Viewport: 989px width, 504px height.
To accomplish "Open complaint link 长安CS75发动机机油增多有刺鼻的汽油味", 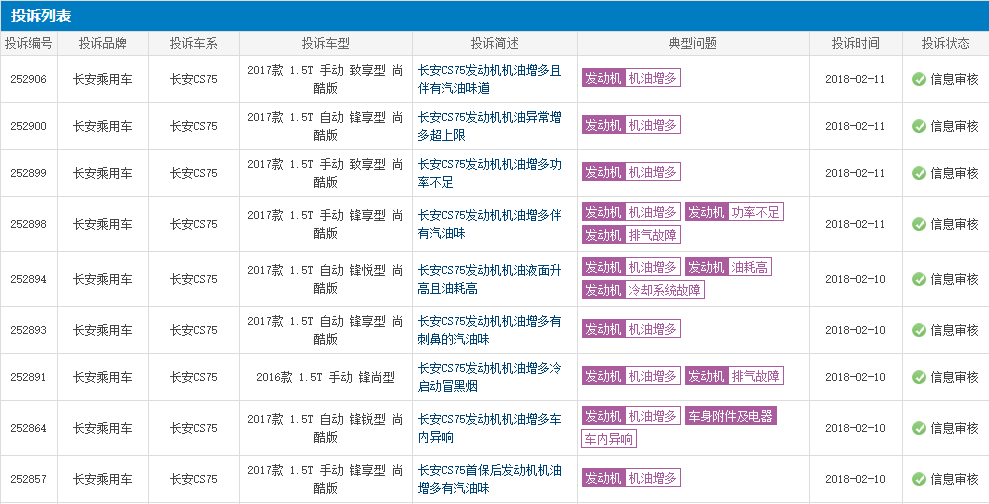I will point(489,330).
